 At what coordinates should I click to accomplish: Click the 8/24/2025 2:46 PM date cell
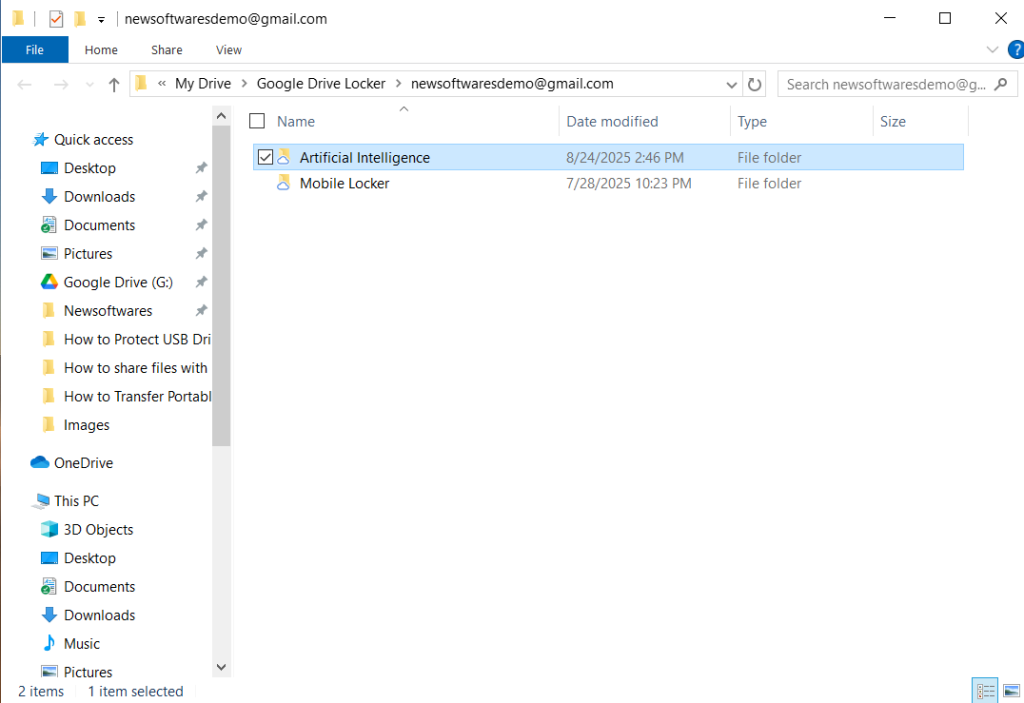tap(624, 157)
